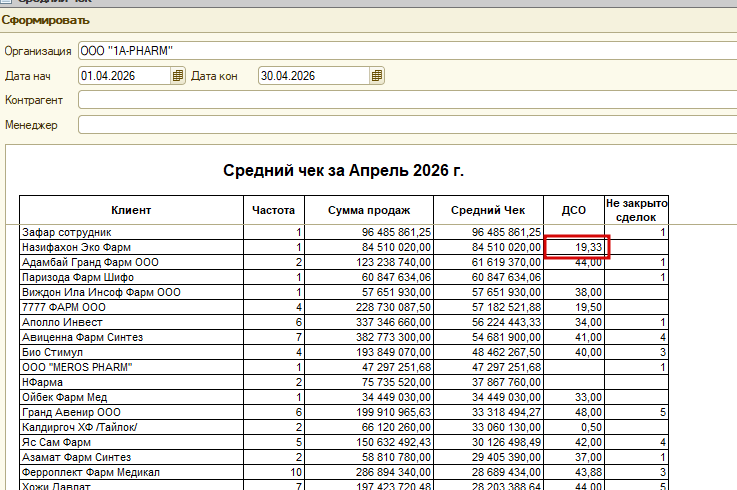Select the Био Стимул client cell
Screen dimensions: 737x490
tap(131, 353)
